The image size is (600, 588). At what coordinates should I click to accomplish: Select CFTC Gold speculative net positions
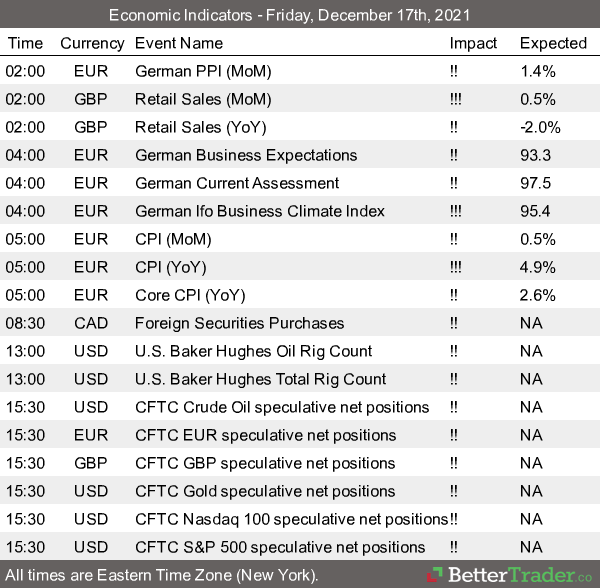tap(265, 491)
